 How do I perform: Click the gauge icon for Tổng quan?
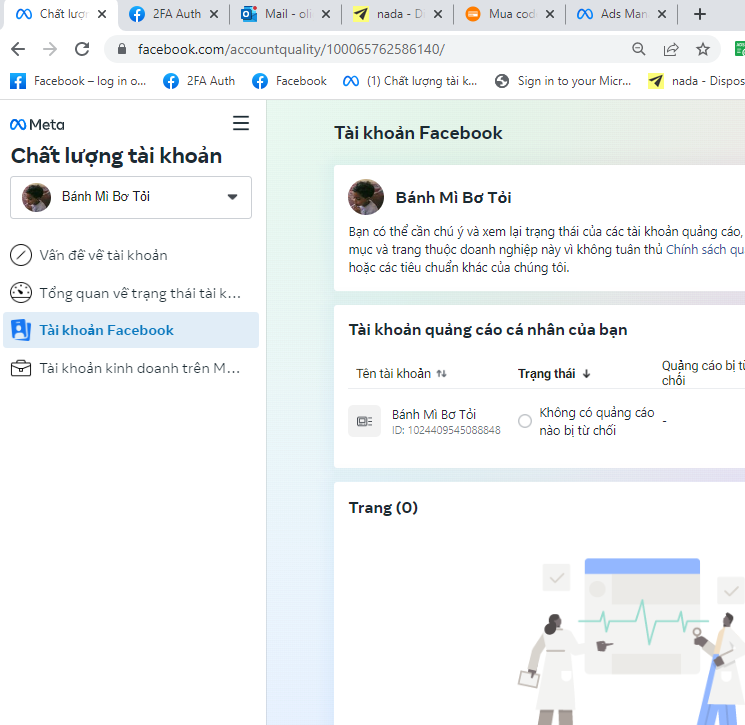(21, 293)
